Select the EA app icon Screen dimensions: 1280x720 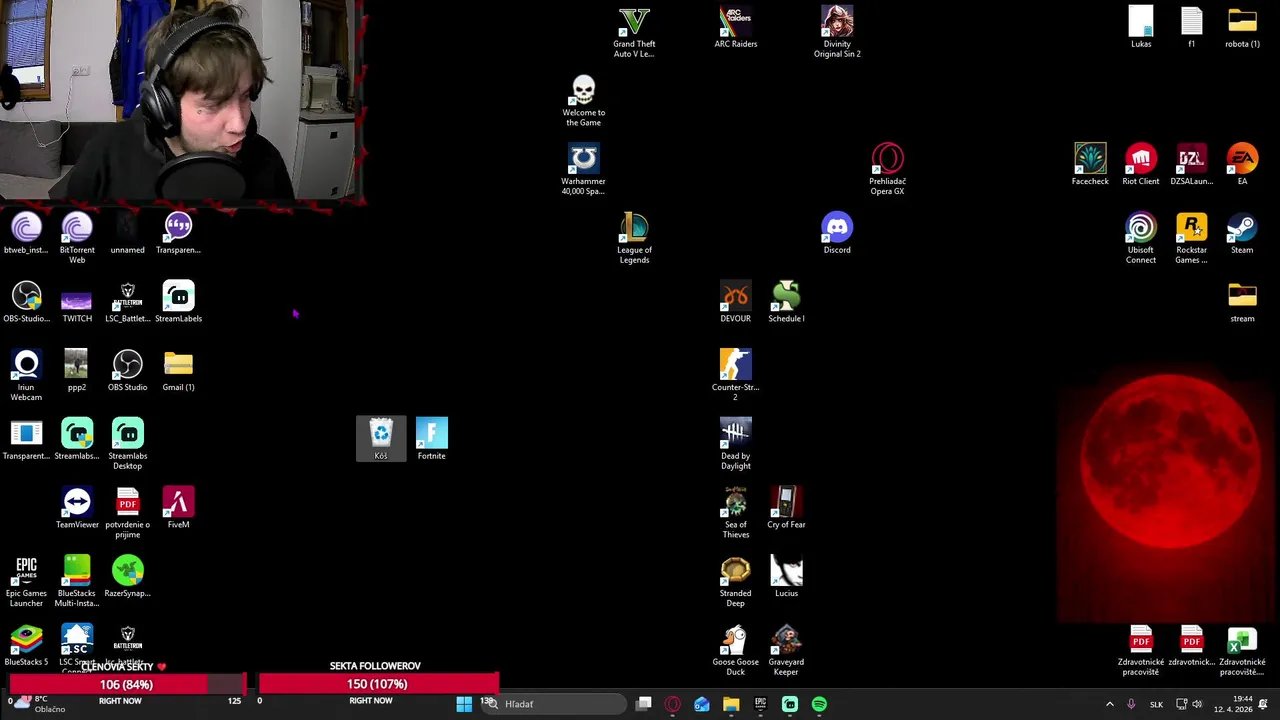1242,164
